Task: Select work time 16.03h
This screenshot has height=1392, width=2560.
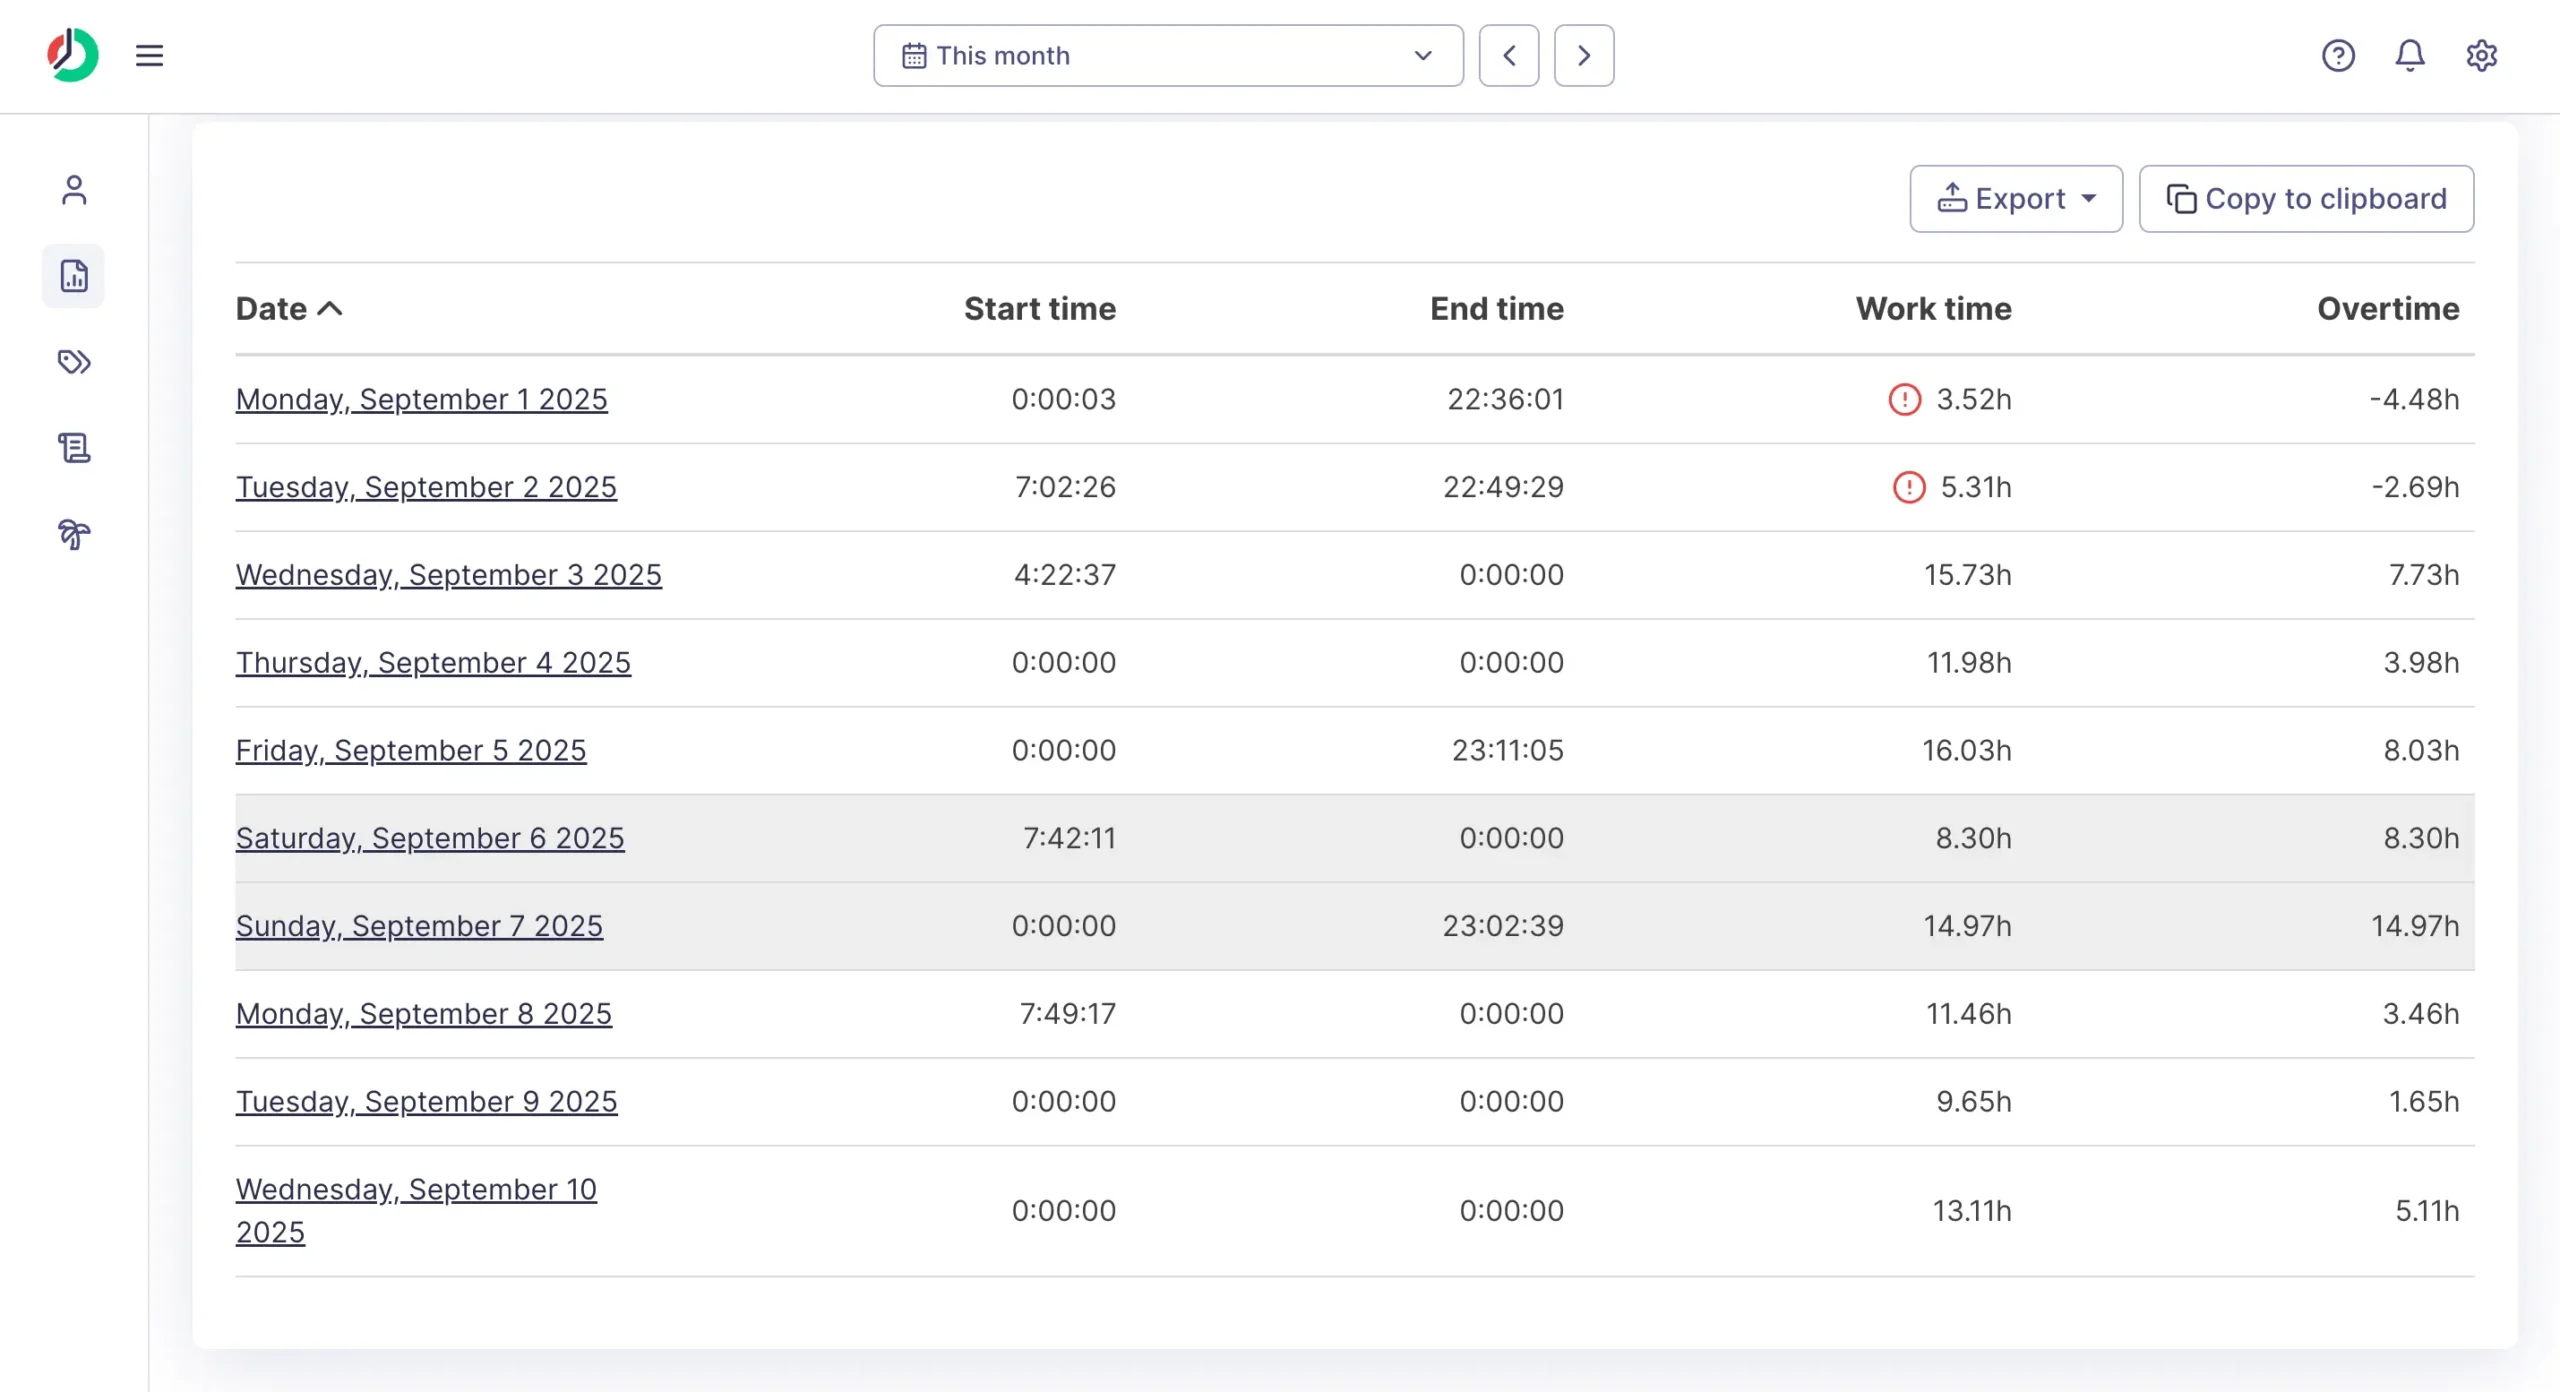Action: pos(1967,750)
